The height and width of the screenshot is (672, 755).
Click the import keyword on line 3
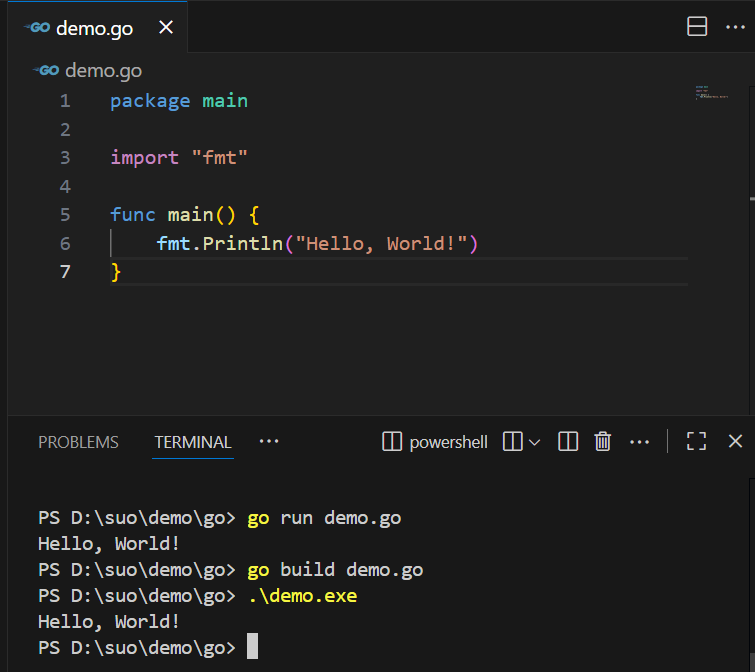point(144,158)
